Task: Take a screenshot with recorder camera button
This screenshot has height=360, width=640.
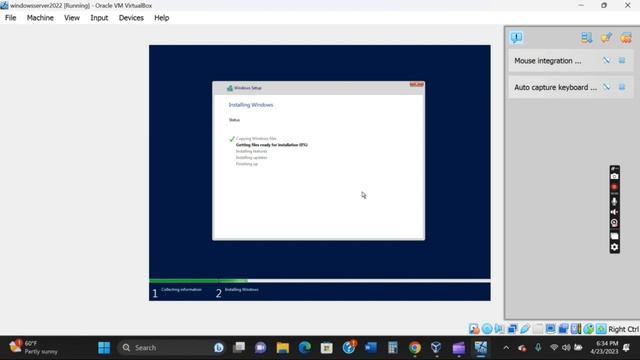Action: click(614, 176)
